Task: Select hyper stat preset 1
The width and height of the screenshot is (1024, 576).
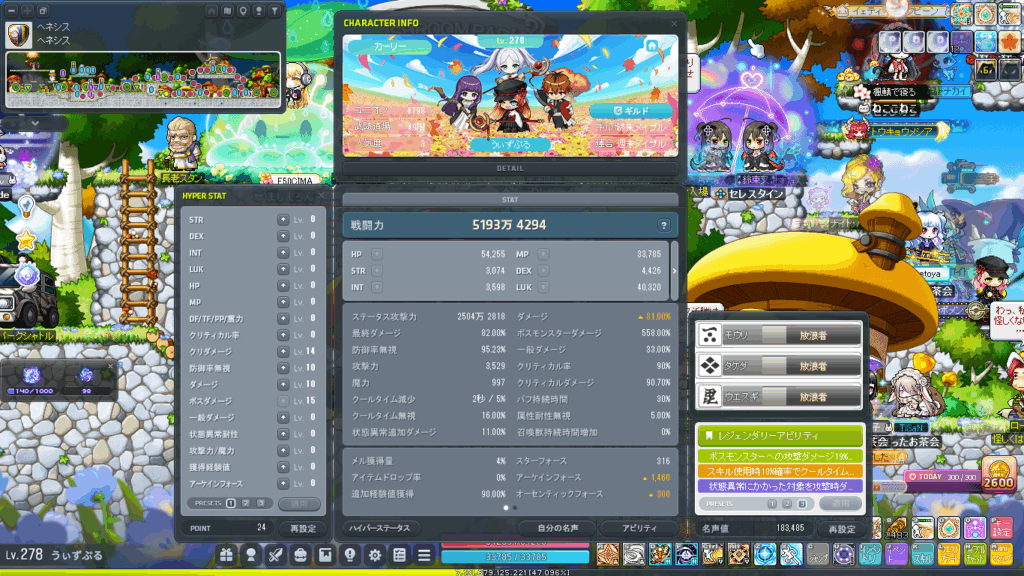Action: point(231,503)
